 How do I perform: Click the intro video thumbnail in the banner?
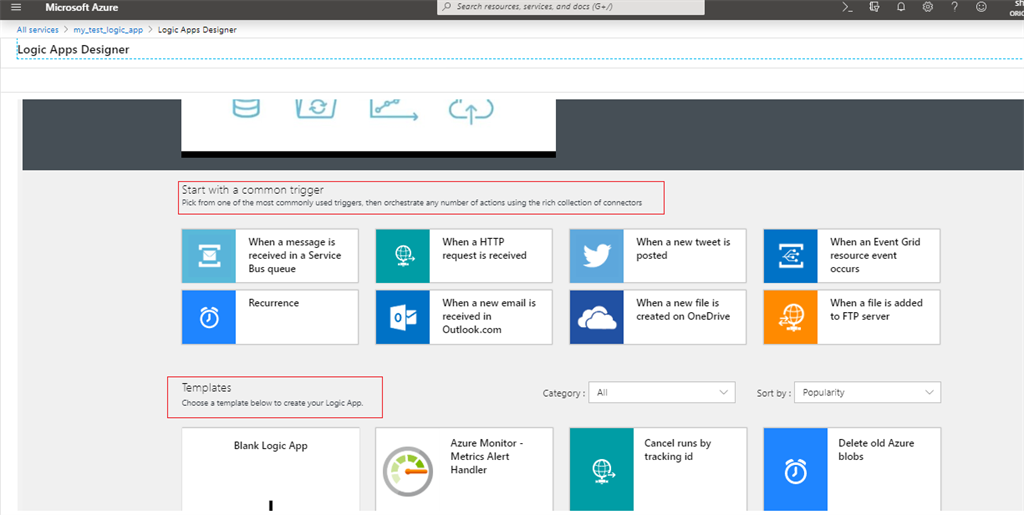(368, 127)
